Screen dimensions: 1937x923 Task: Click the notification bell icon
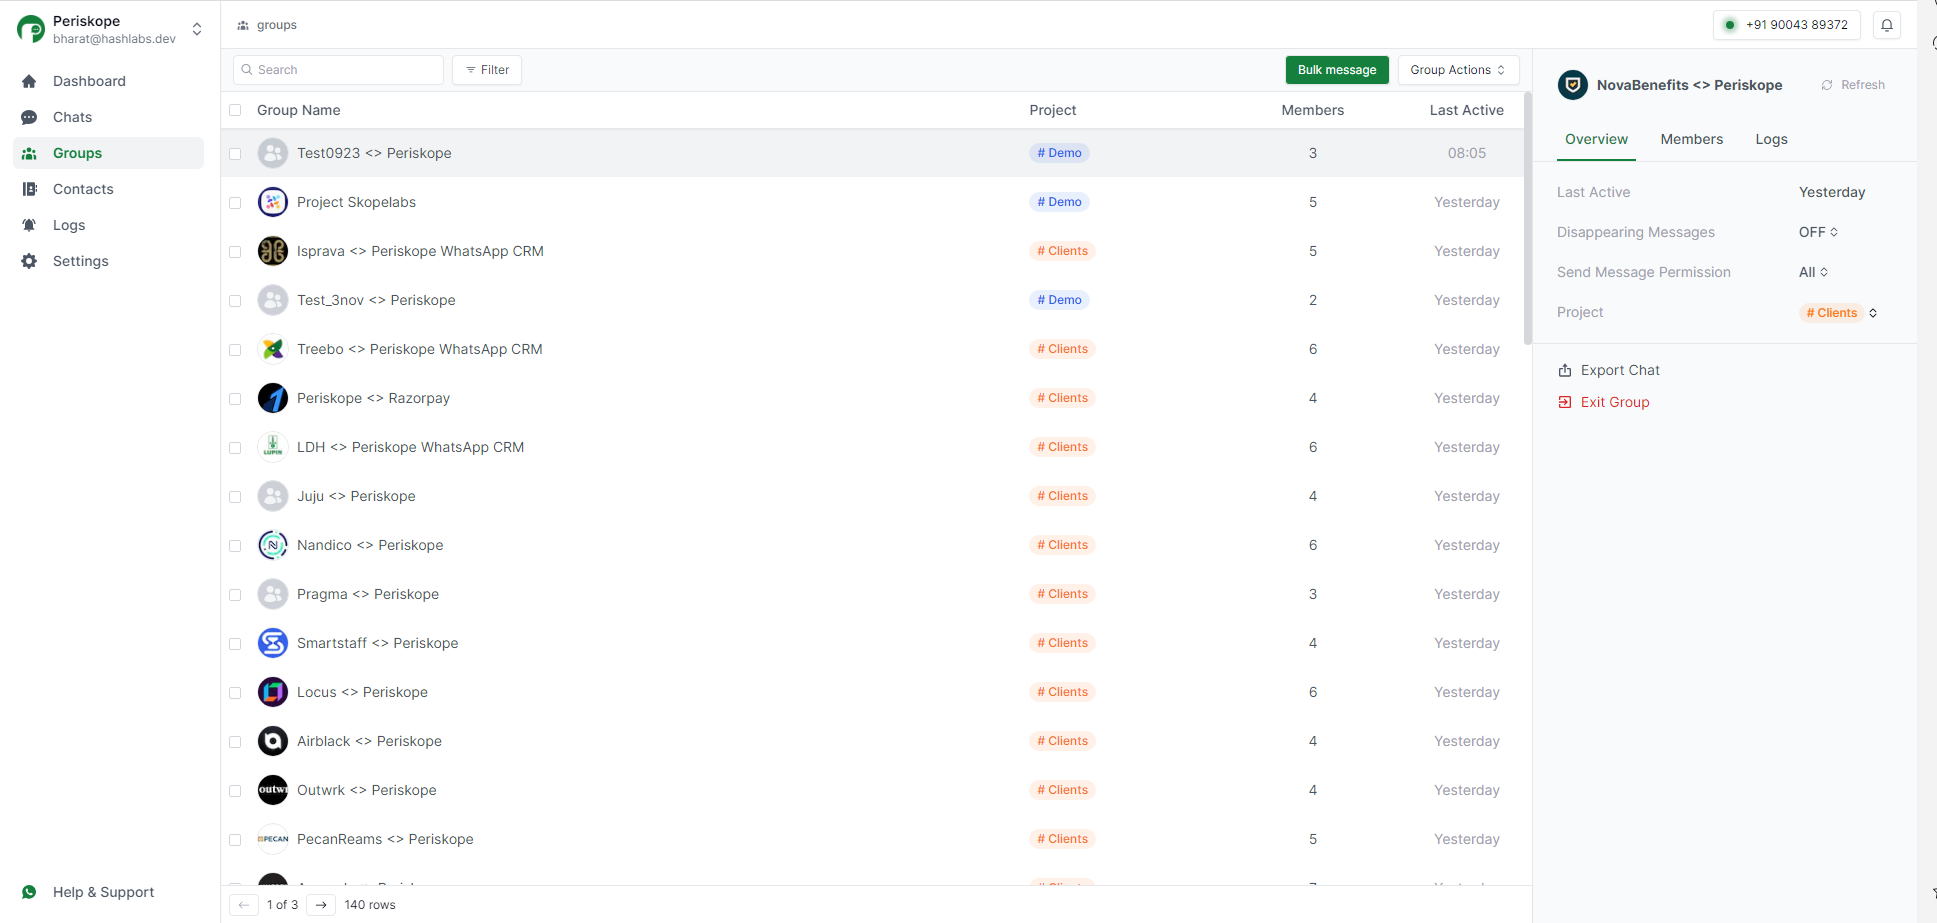coord(1886,24)
